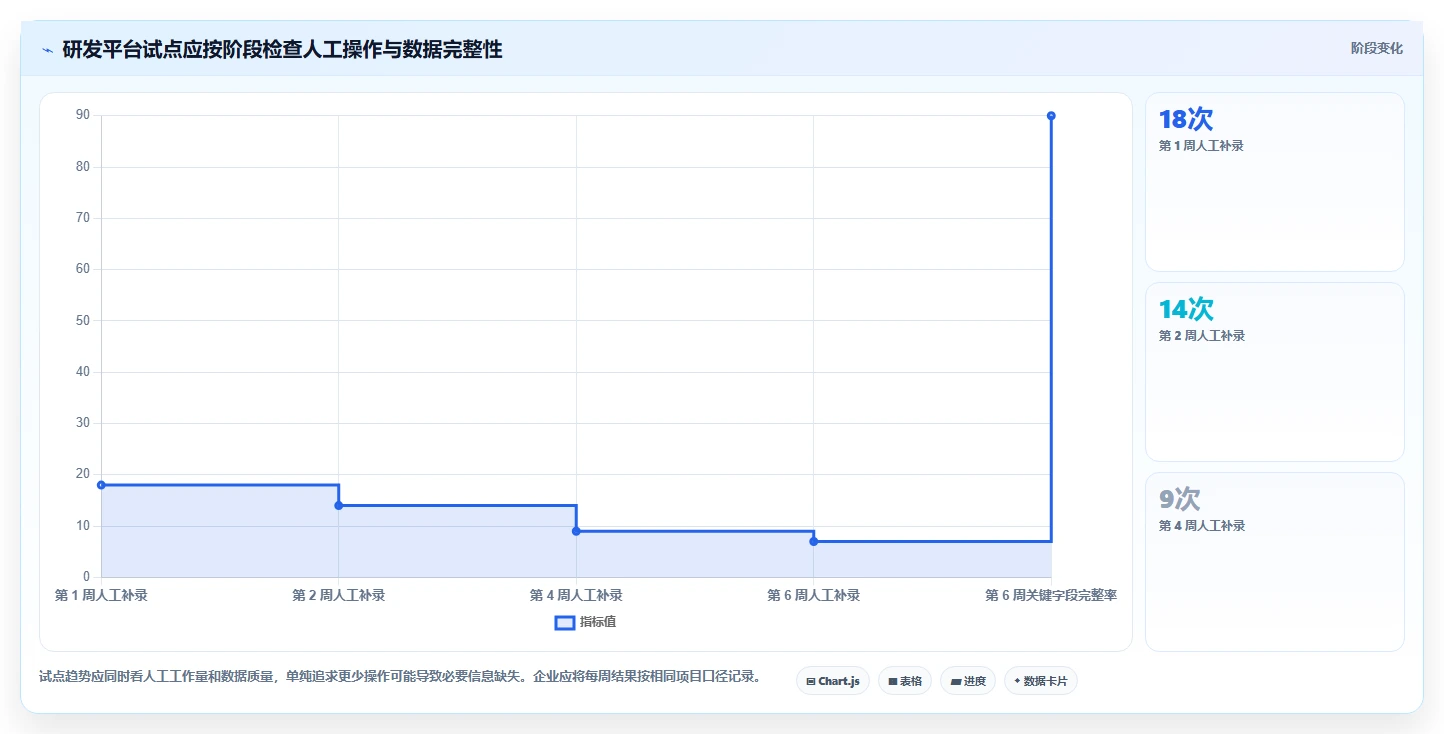The width and height of the screenshot is (1444, 734).
Task: Click card caption 第 2 周人工补录
Action: coord(1202,335)
